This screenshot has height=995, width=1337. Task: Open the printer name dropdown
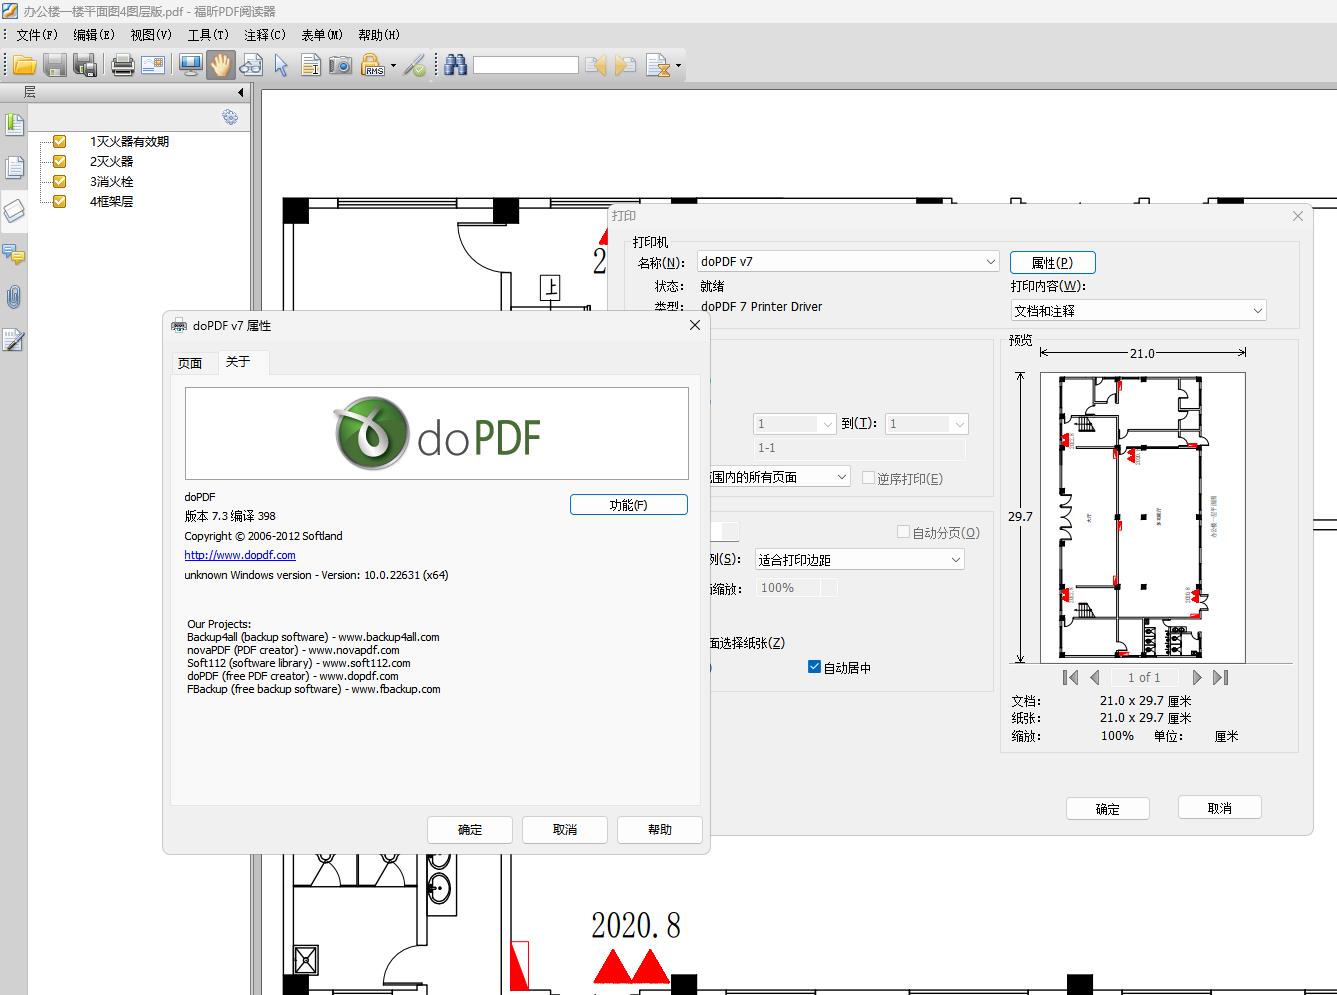[x=848, y=262]
